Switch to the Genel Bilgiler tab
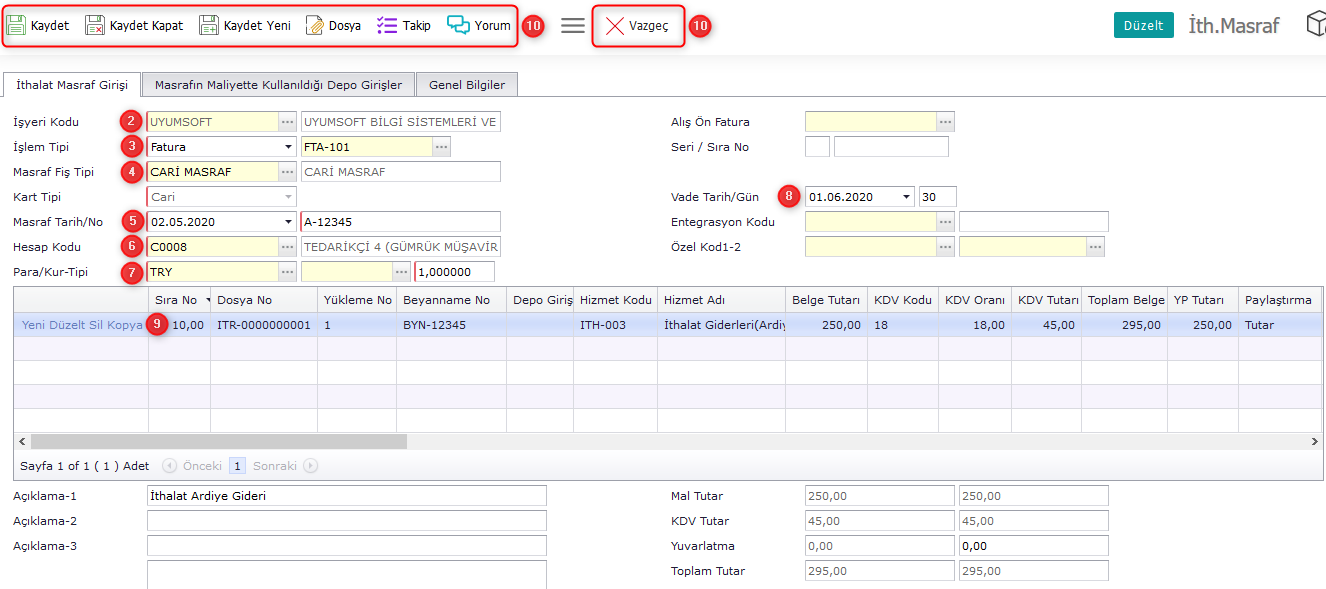The height and width of the screenshot is (589, 1326). pos(467,85)
